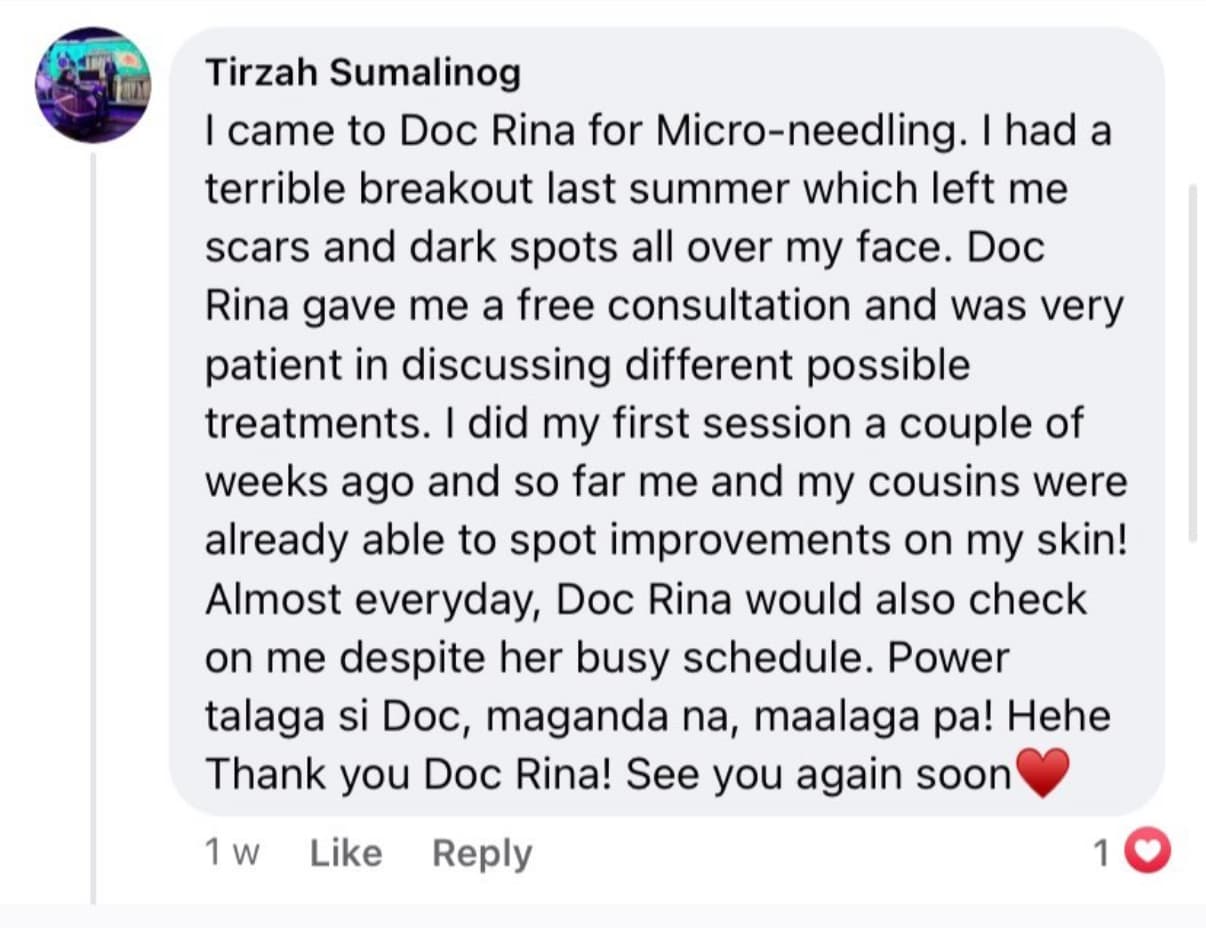The image size is (1206, 928).
Task: Click the words "terrible breakout" in comment
Action: 369,190
